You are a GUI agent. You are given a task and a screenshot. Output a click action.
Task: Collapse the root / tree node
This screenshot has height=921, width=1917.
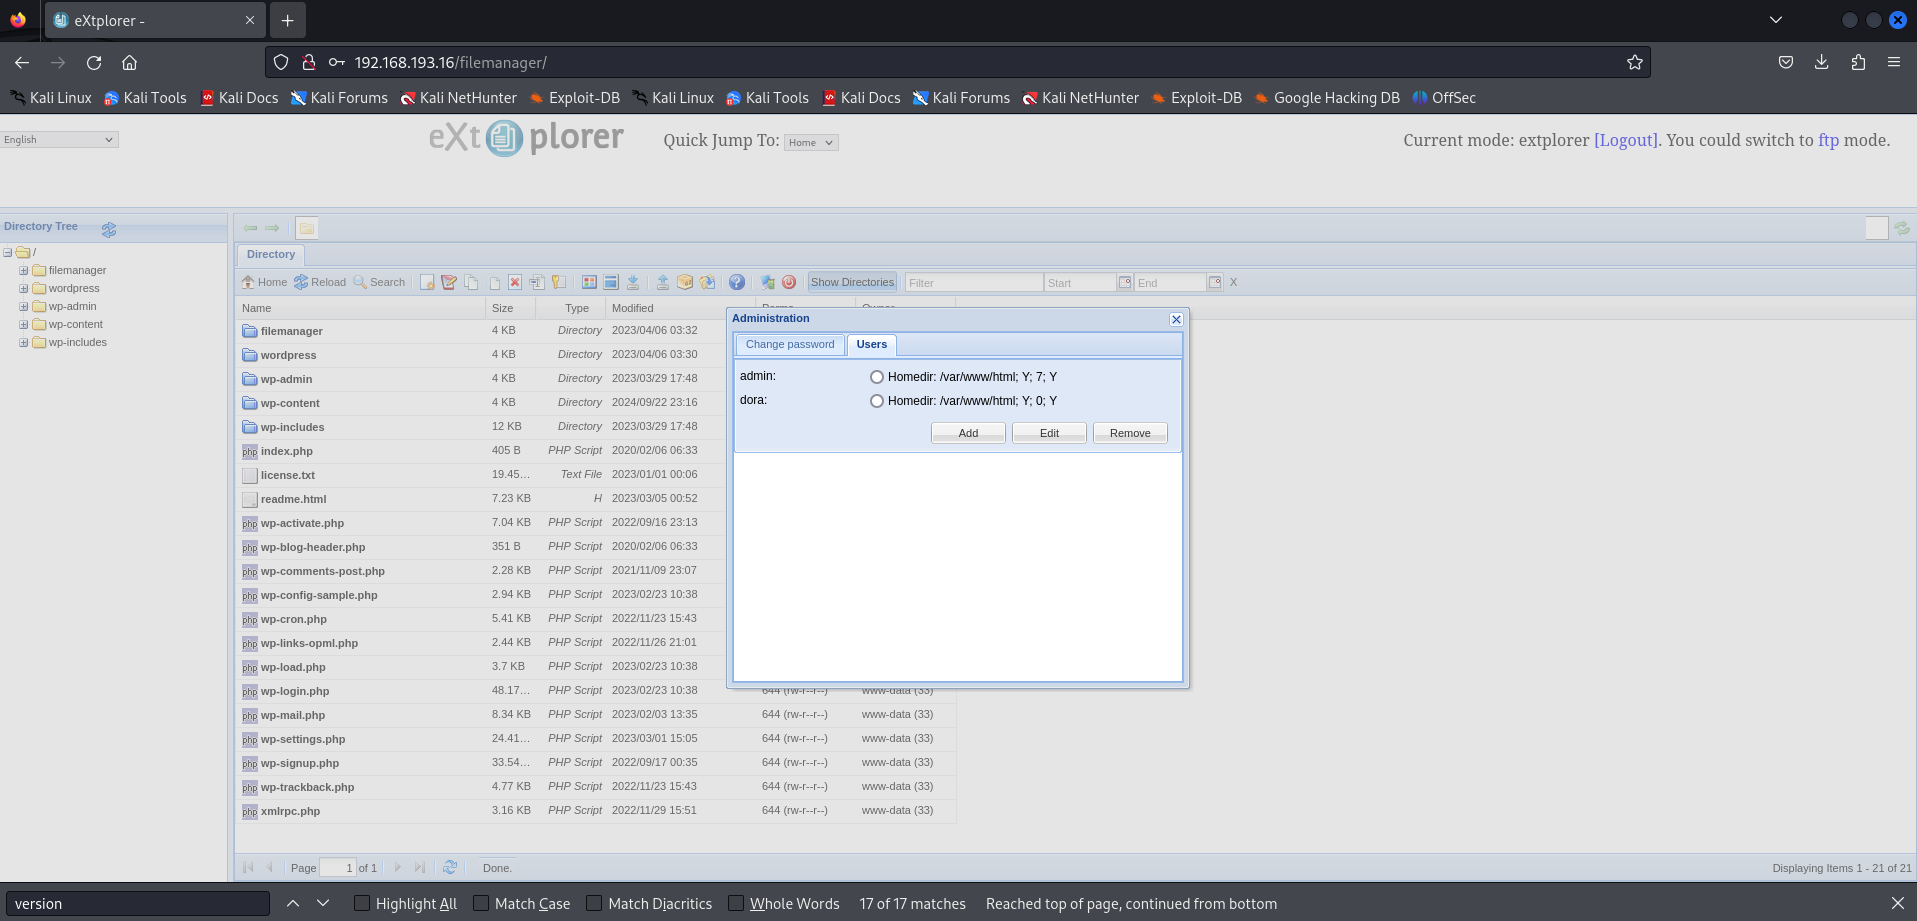tap(7, 252)
